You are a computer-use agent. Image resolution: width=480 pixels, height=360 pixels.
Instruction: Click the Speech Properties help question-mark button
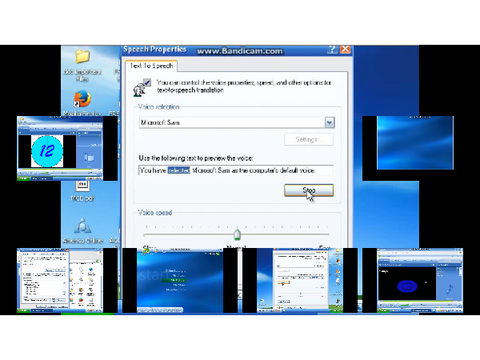[x=332, y=50]
